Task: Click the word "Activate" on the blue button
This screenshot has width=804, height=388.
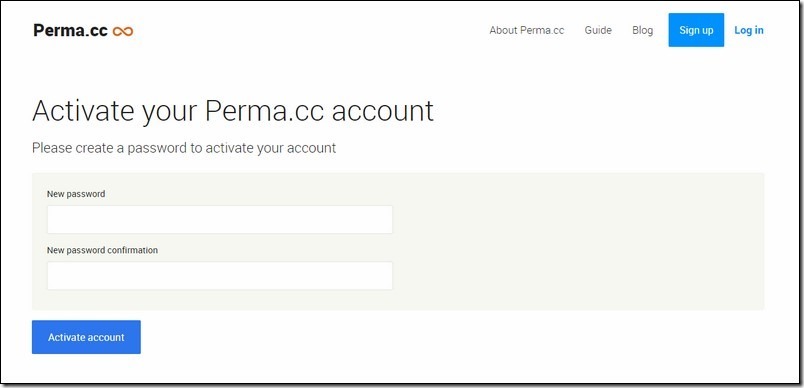Action: click(x=66, y=337)
